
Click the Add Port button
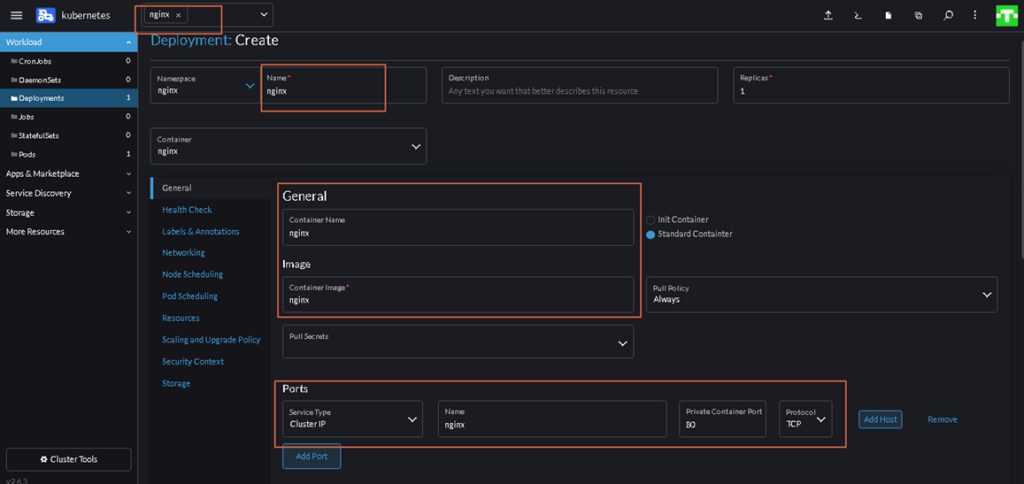point(312,457)
